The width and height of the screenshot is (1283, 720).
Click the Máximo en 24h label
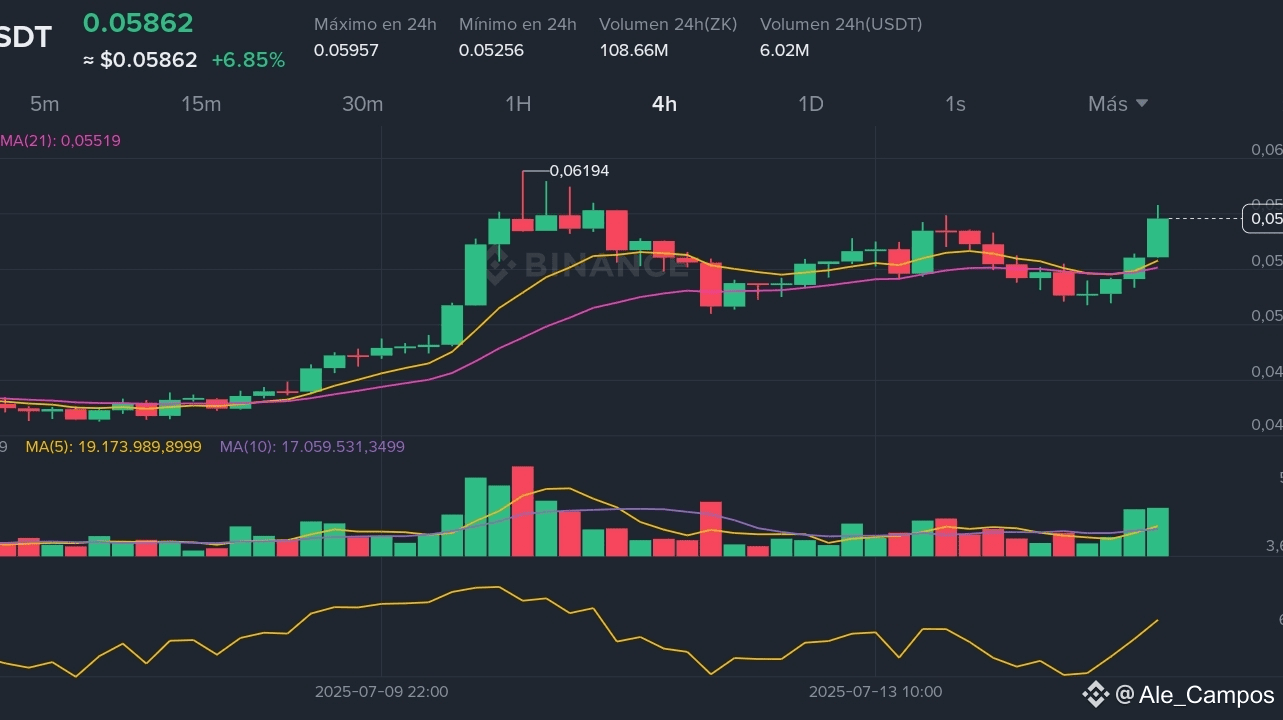[x=375, y=24]
